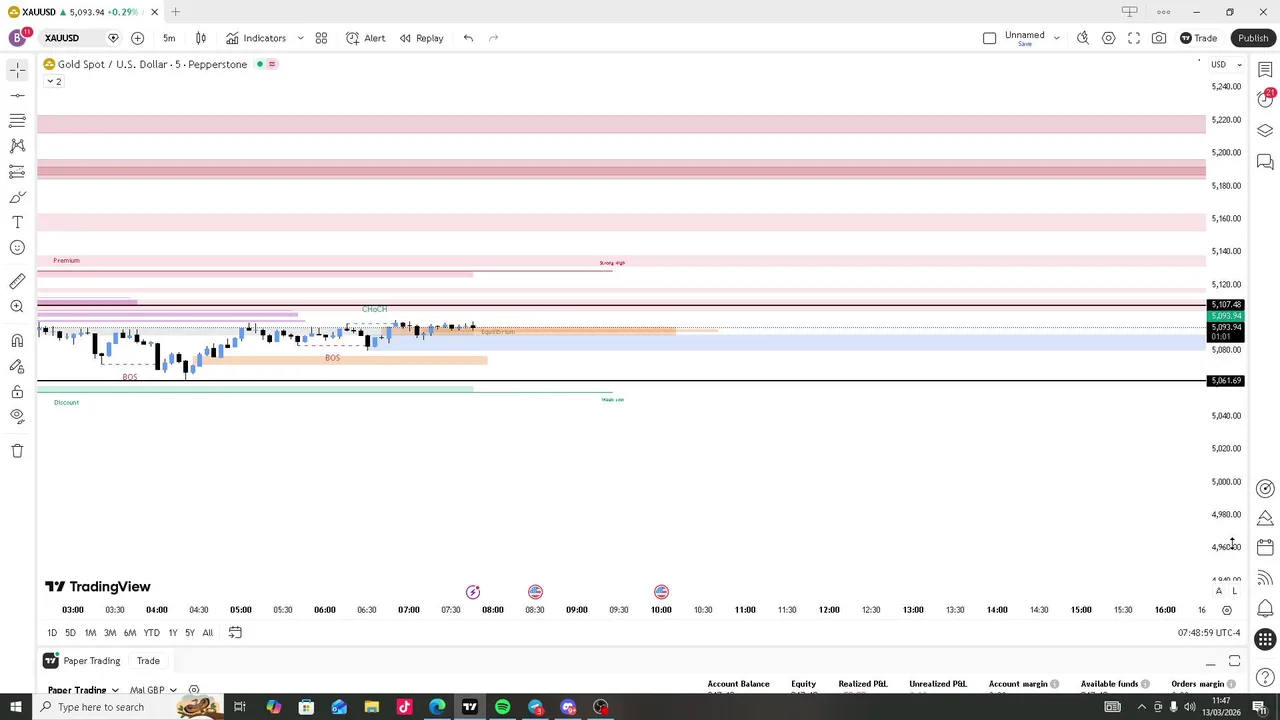Select the trend line drawing tool
Viewport: 1280px width, 720px height.
(x=17, y=95)
